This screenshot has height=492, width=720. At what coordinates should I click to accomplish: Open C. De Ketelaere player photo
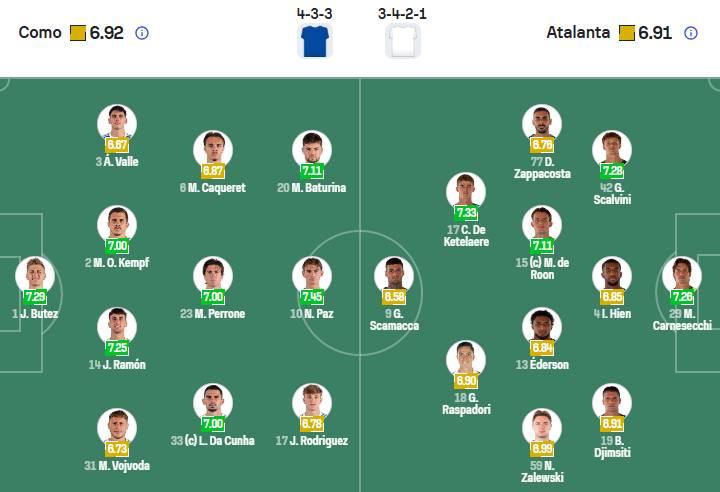(x=466, y=190)
